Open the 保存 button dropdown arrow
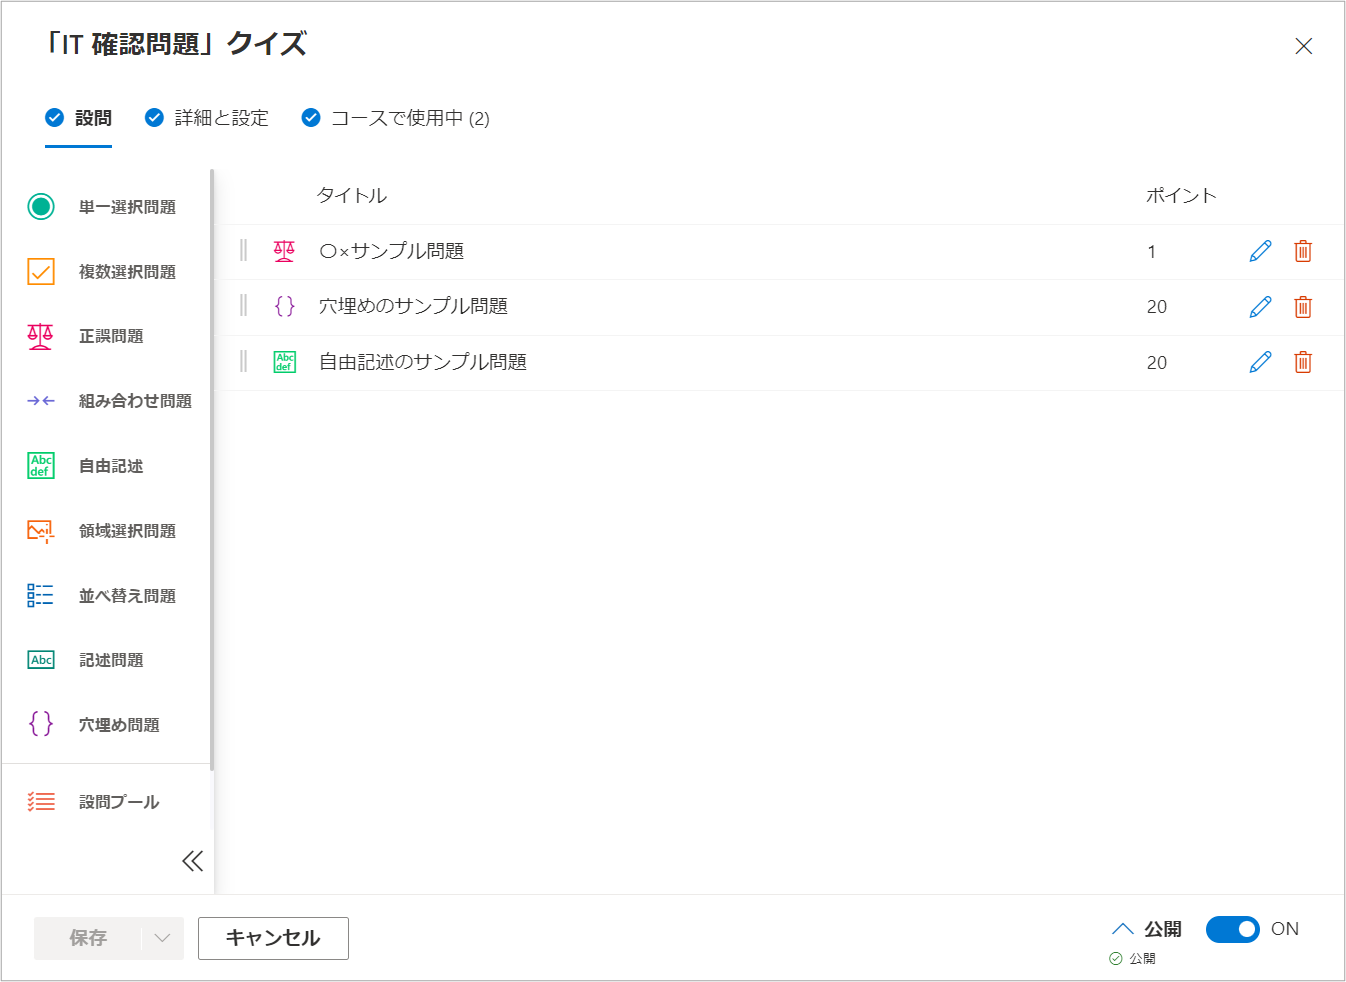This screenshot has width=1346, height=982. (162, 938)
